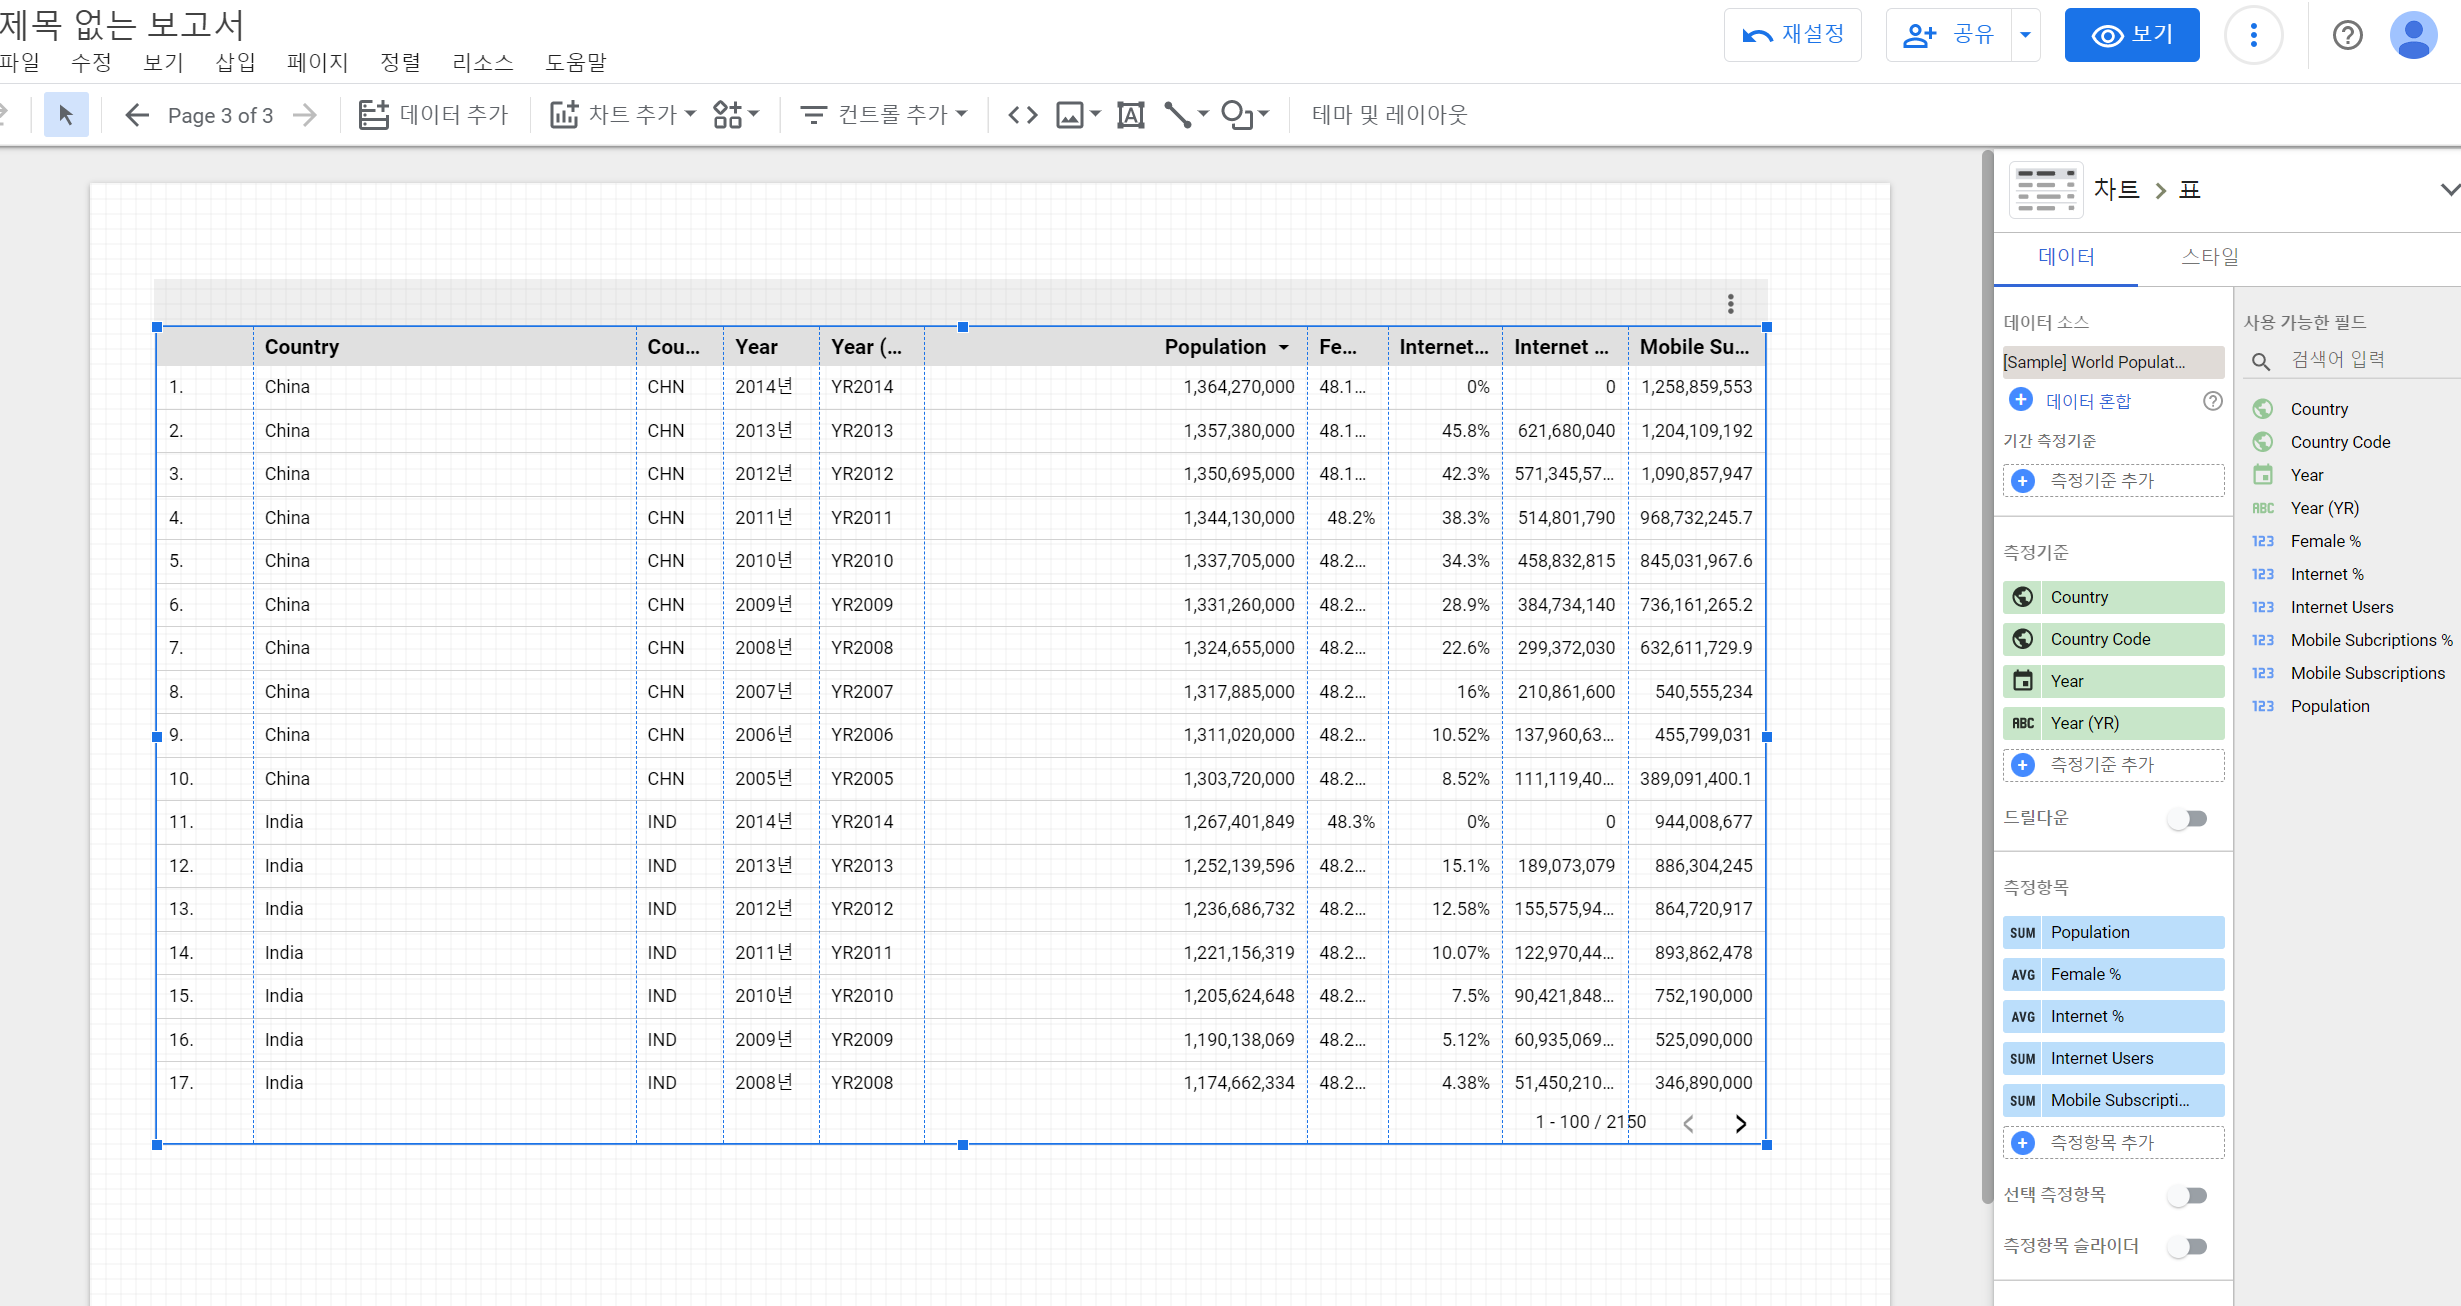Click the table's three-dot options icon

(x=1730, y=303)
